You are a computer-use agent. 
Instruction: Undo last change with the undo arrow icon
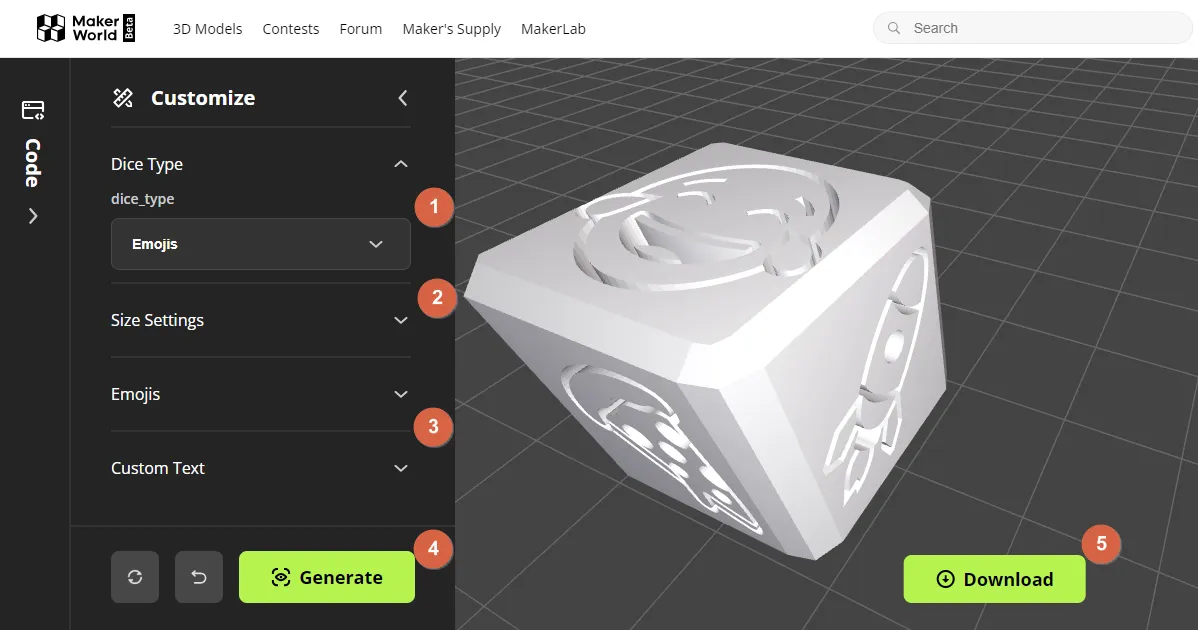pos(198,576)
